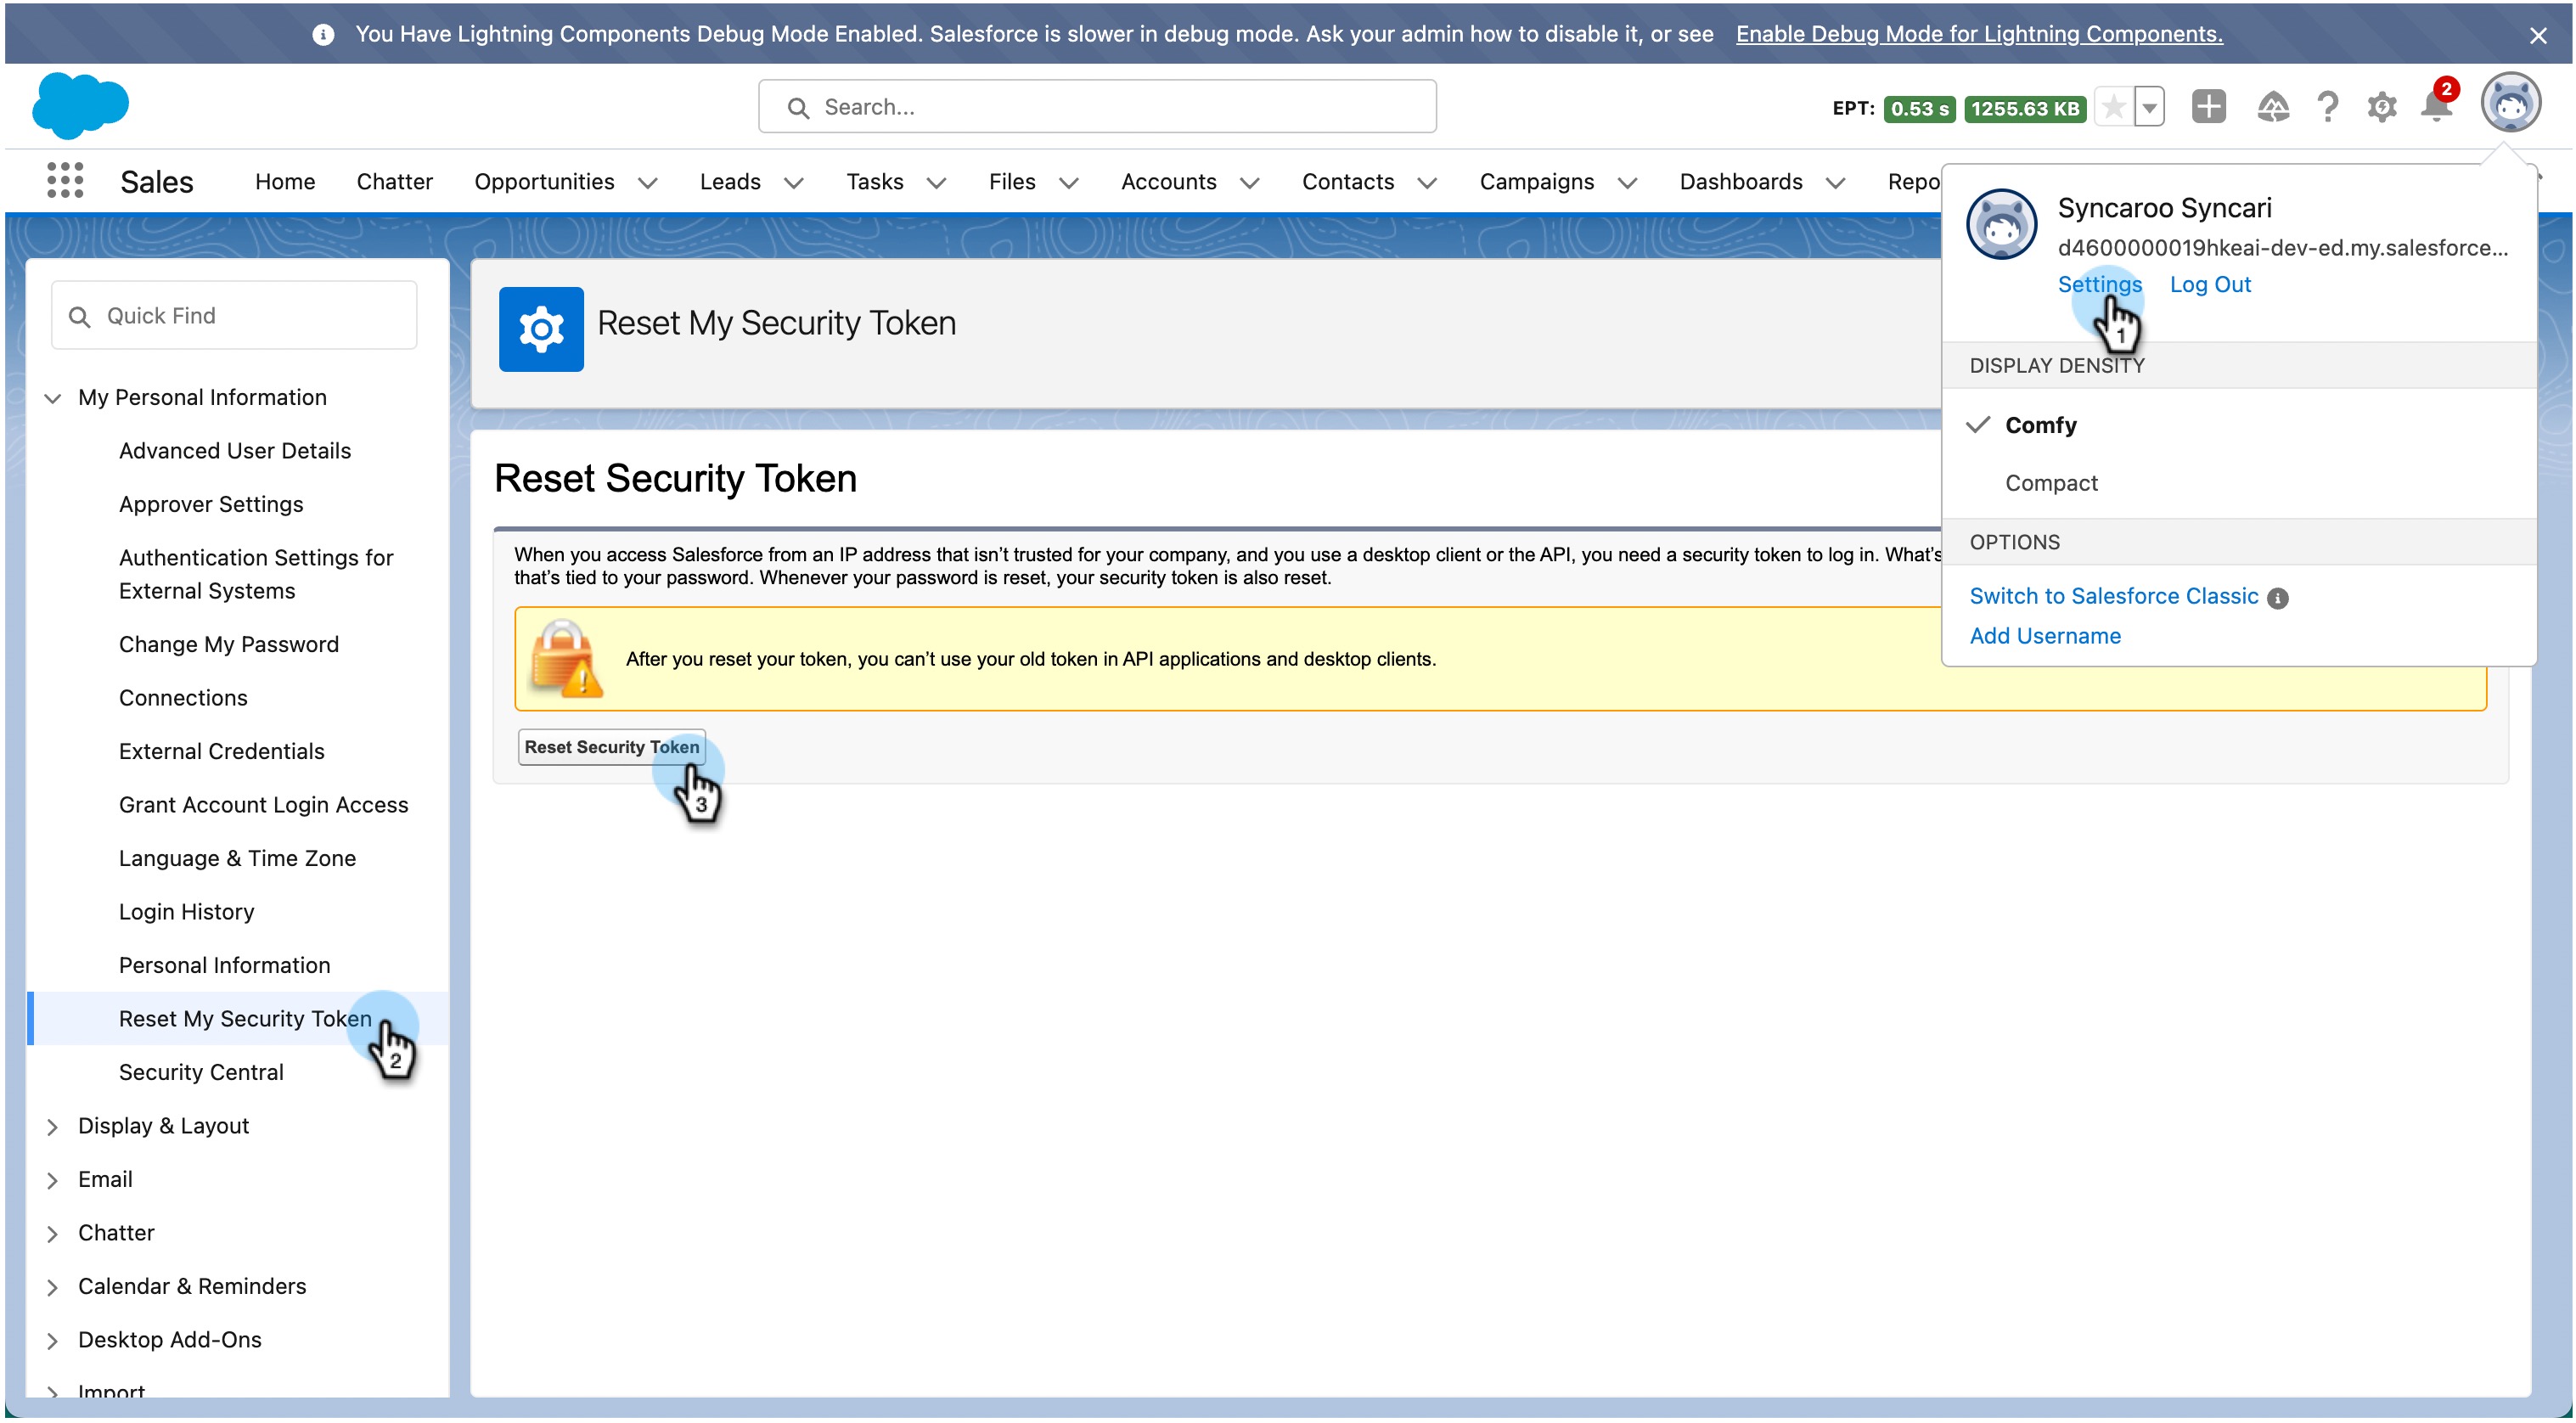Click info icon beside Switch to Classic
Image resolution: width=2576 pixels, height=1423 pixels.
point(2278,598)
